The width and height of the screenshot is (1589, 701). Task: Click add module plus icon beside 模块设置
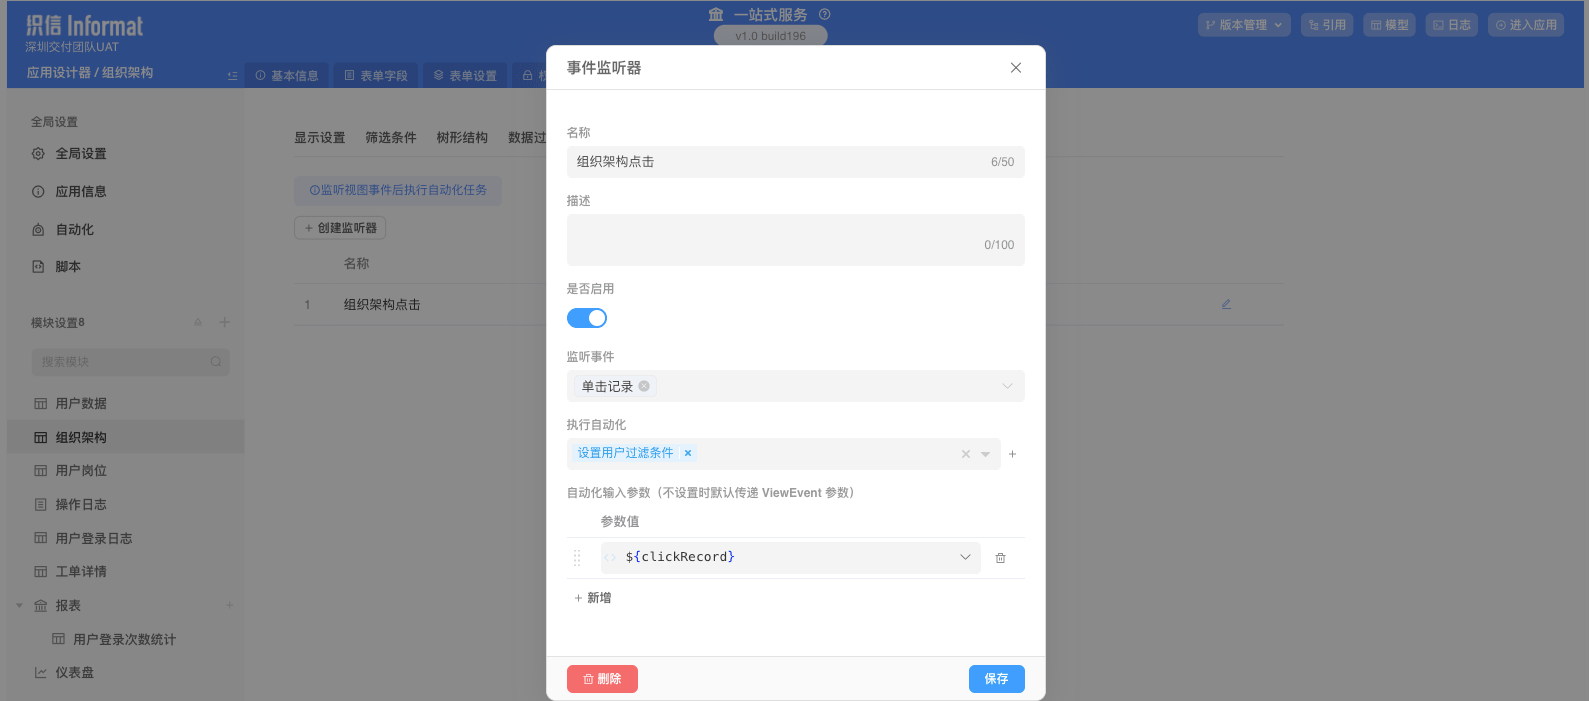pos(225,322)
